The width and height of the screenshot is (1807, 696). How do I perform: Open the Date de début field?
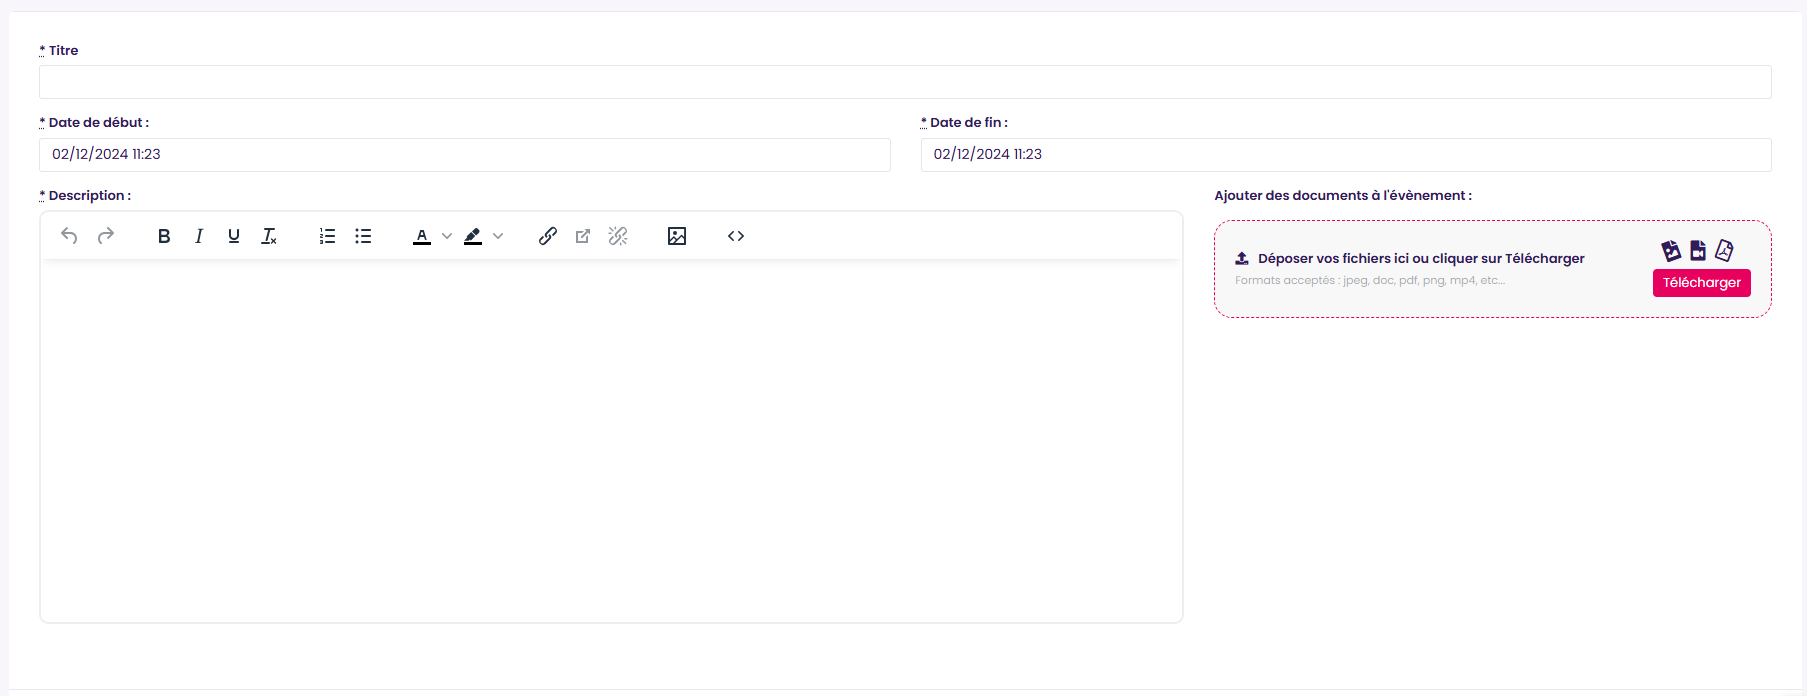[465, 155]
